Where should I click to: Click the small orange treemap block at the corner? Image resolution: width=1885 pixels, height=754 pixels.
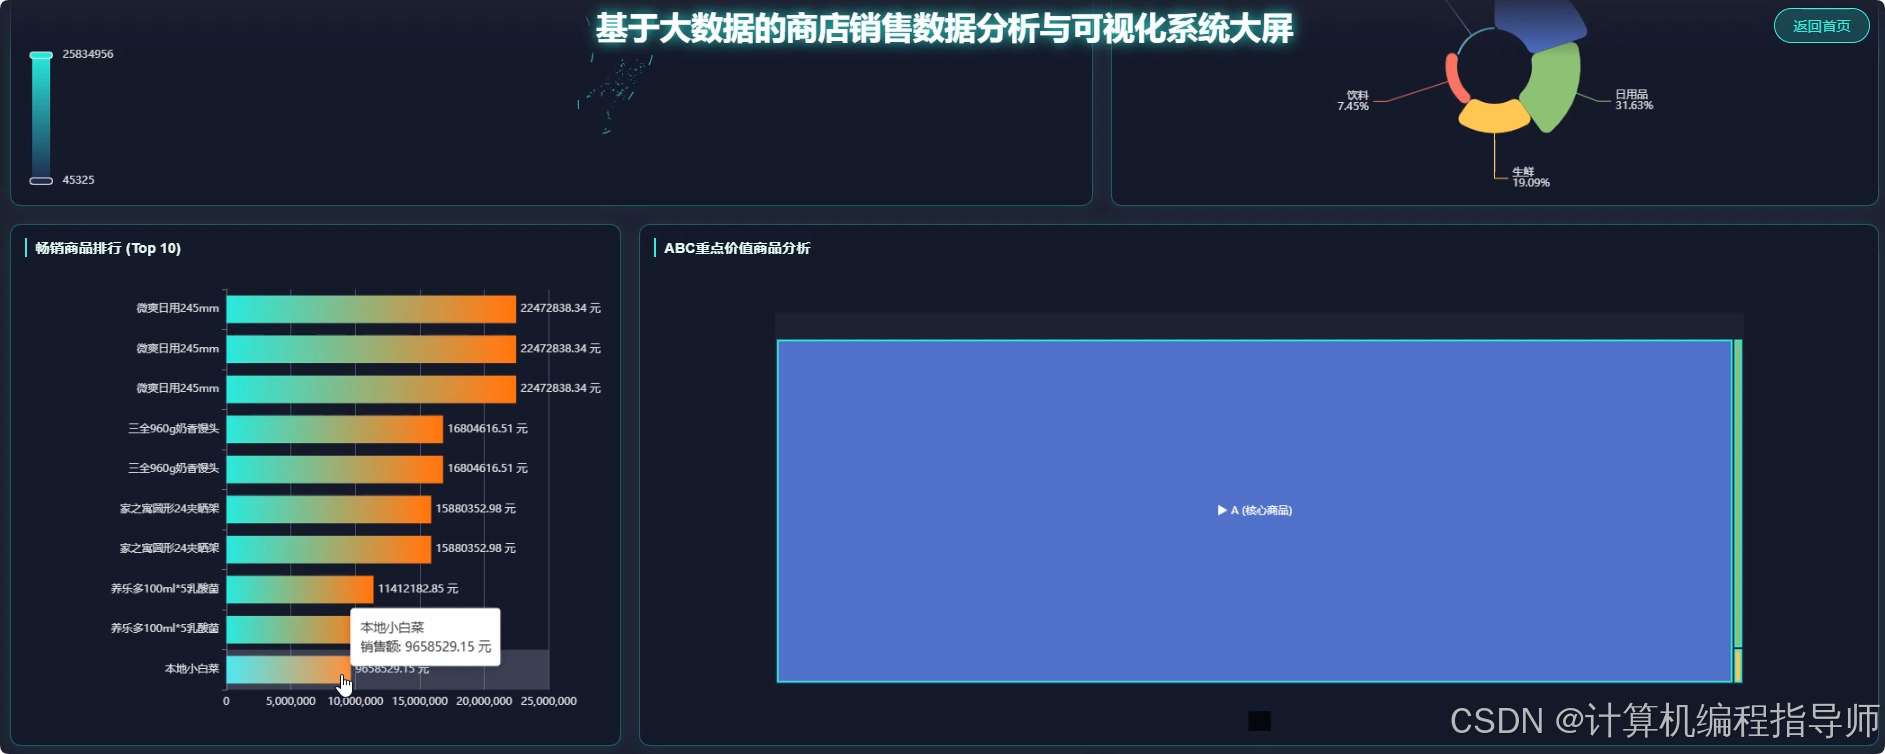point(1738,666)
